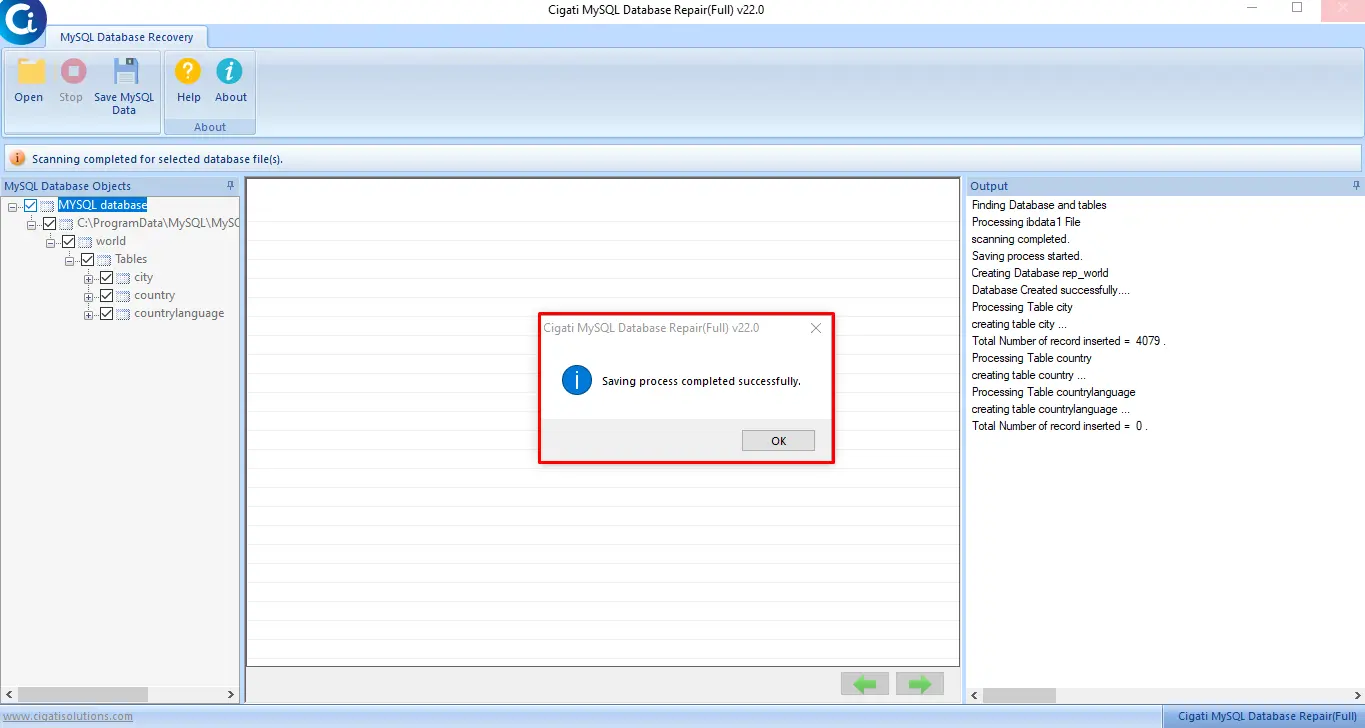This screenshot has height=728, width=1365.
Task: Click the countrylanguage table icon
Action: tap(123, 314)
